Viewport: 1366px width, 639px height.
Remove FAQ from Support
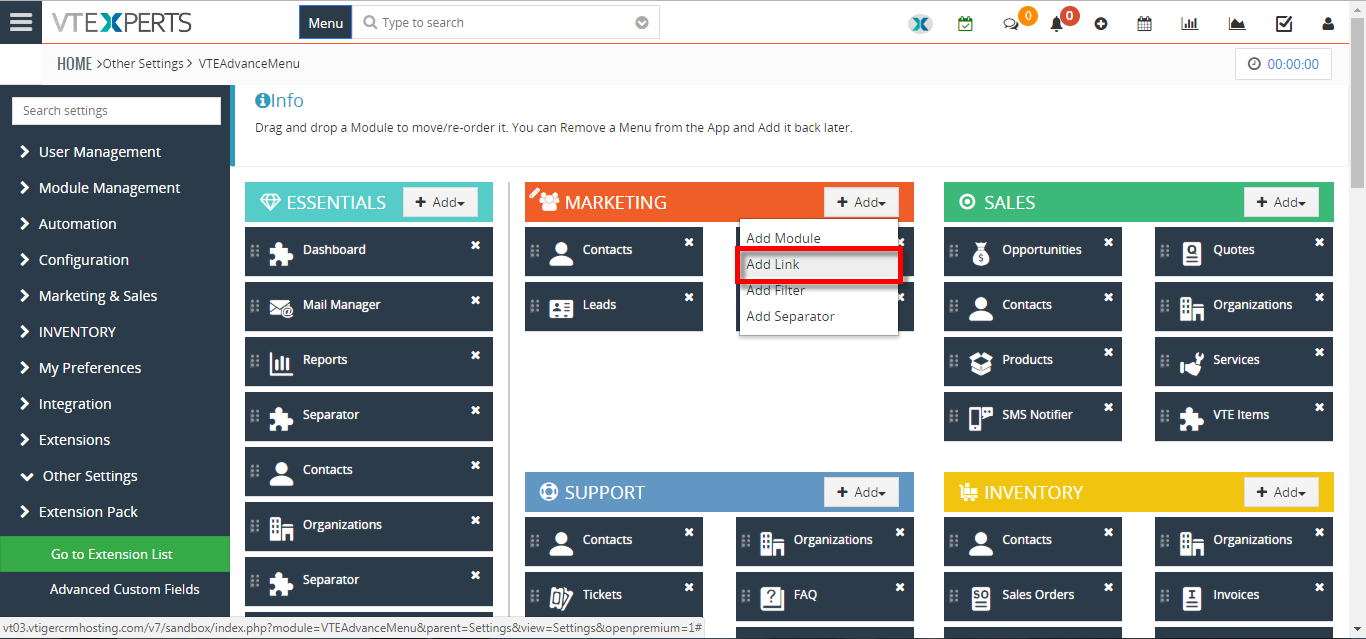900,587
